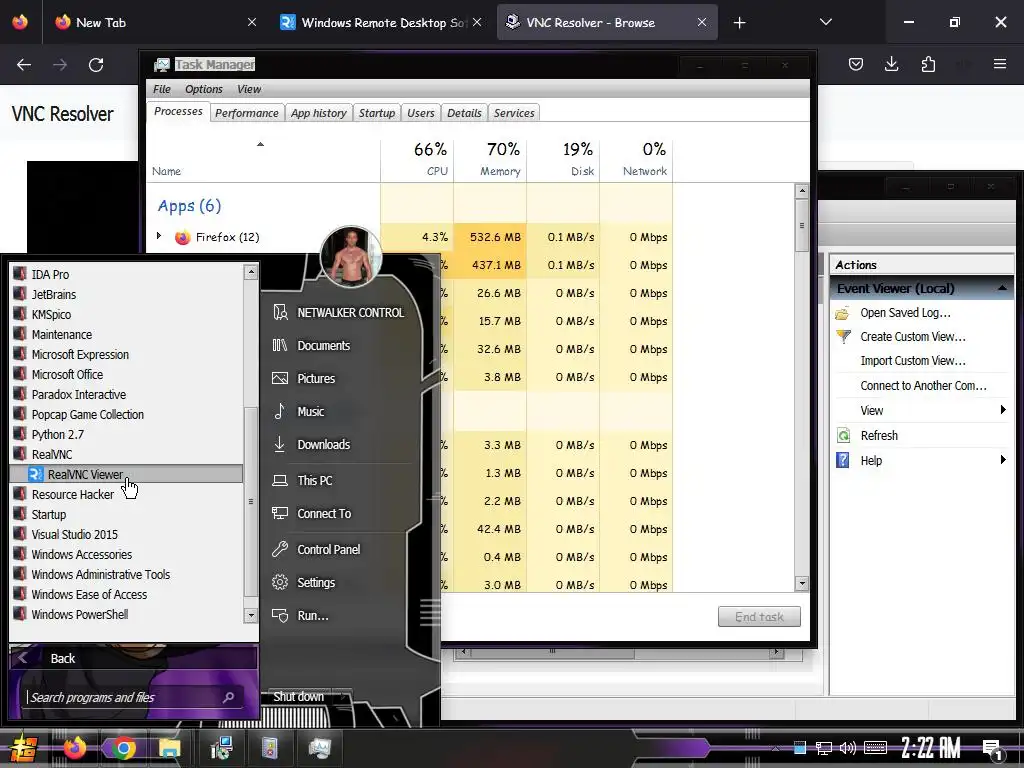This screenshot has height=768, width=1024.
Task: Expand the Windows PowerShell folder
Action: click(x=80, y=615)
